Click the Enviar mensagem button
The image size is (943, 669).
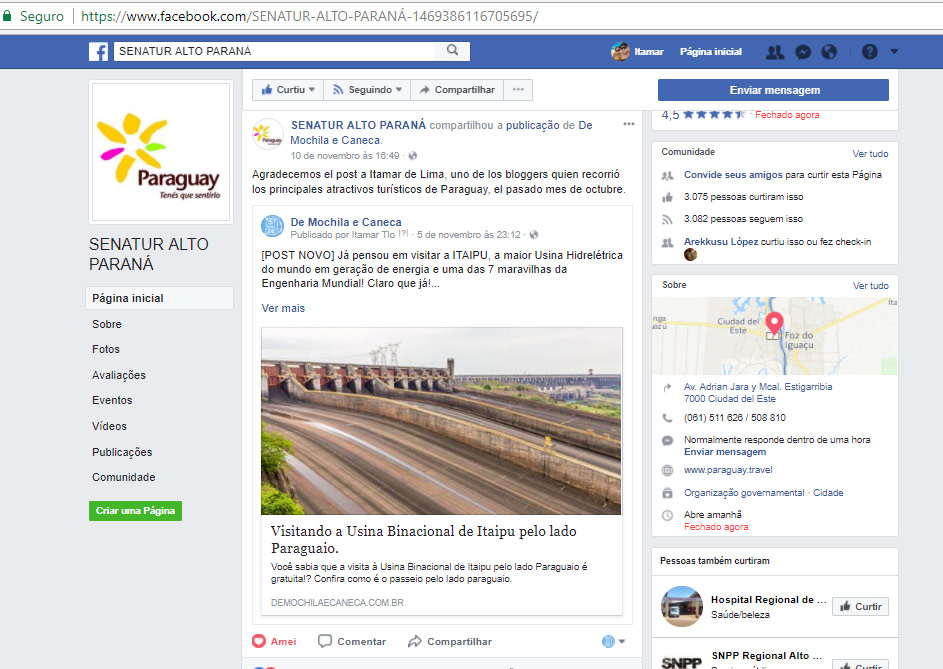(x=773, y=90)
